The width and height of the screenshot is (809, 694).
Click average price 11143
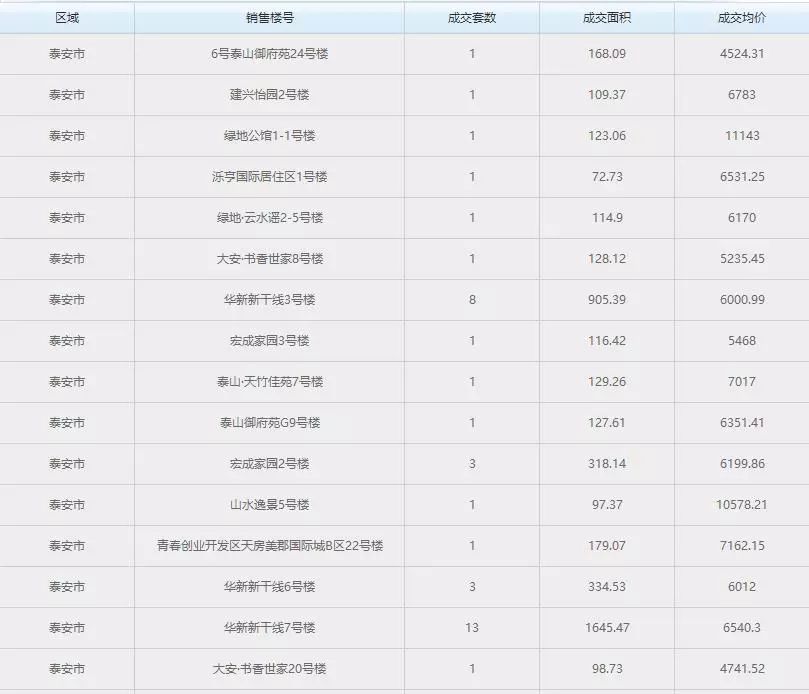742,136
